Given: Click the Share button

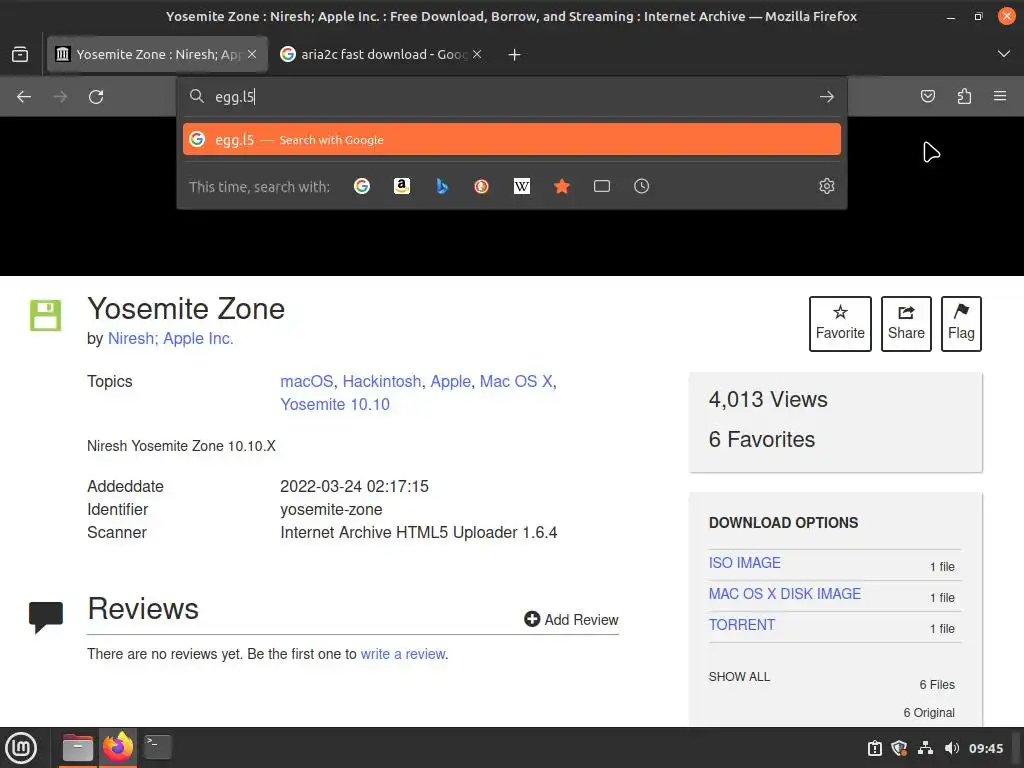Looking at the screenshot, I should pos(906,324).
